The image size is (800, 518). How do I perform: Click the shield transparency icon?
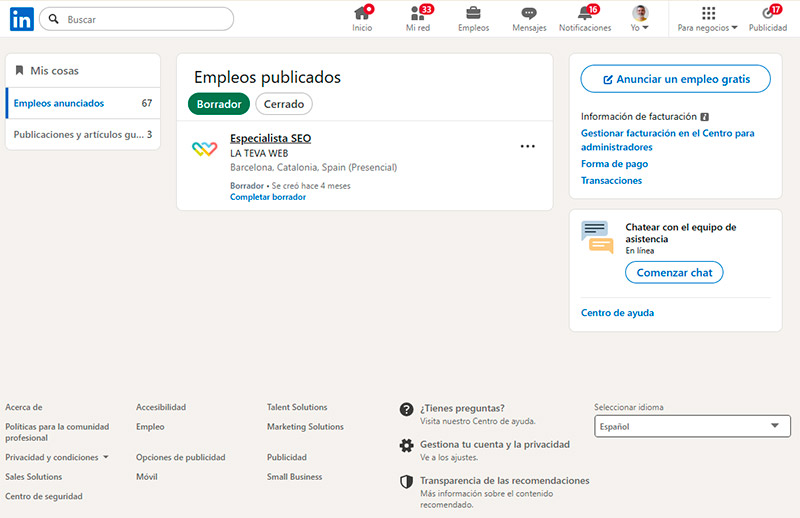tap(406, 482)
